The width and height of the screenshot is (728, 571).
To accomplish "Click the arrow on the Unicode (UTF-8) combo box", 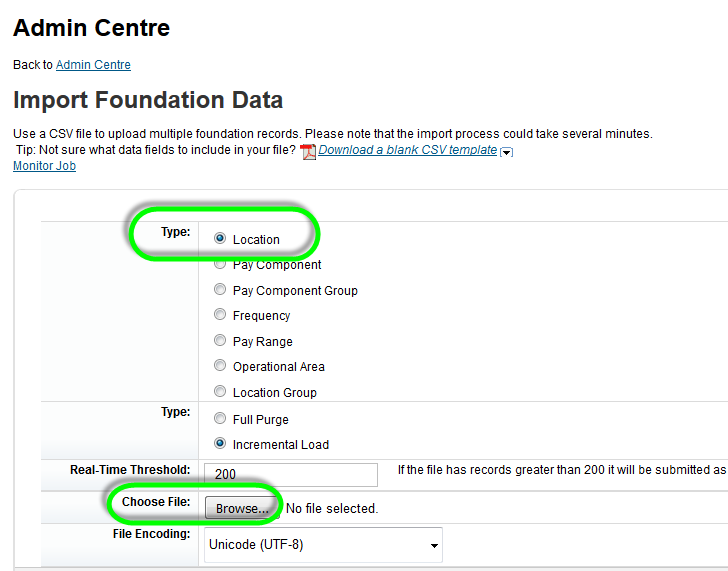I will click(434, 545).
